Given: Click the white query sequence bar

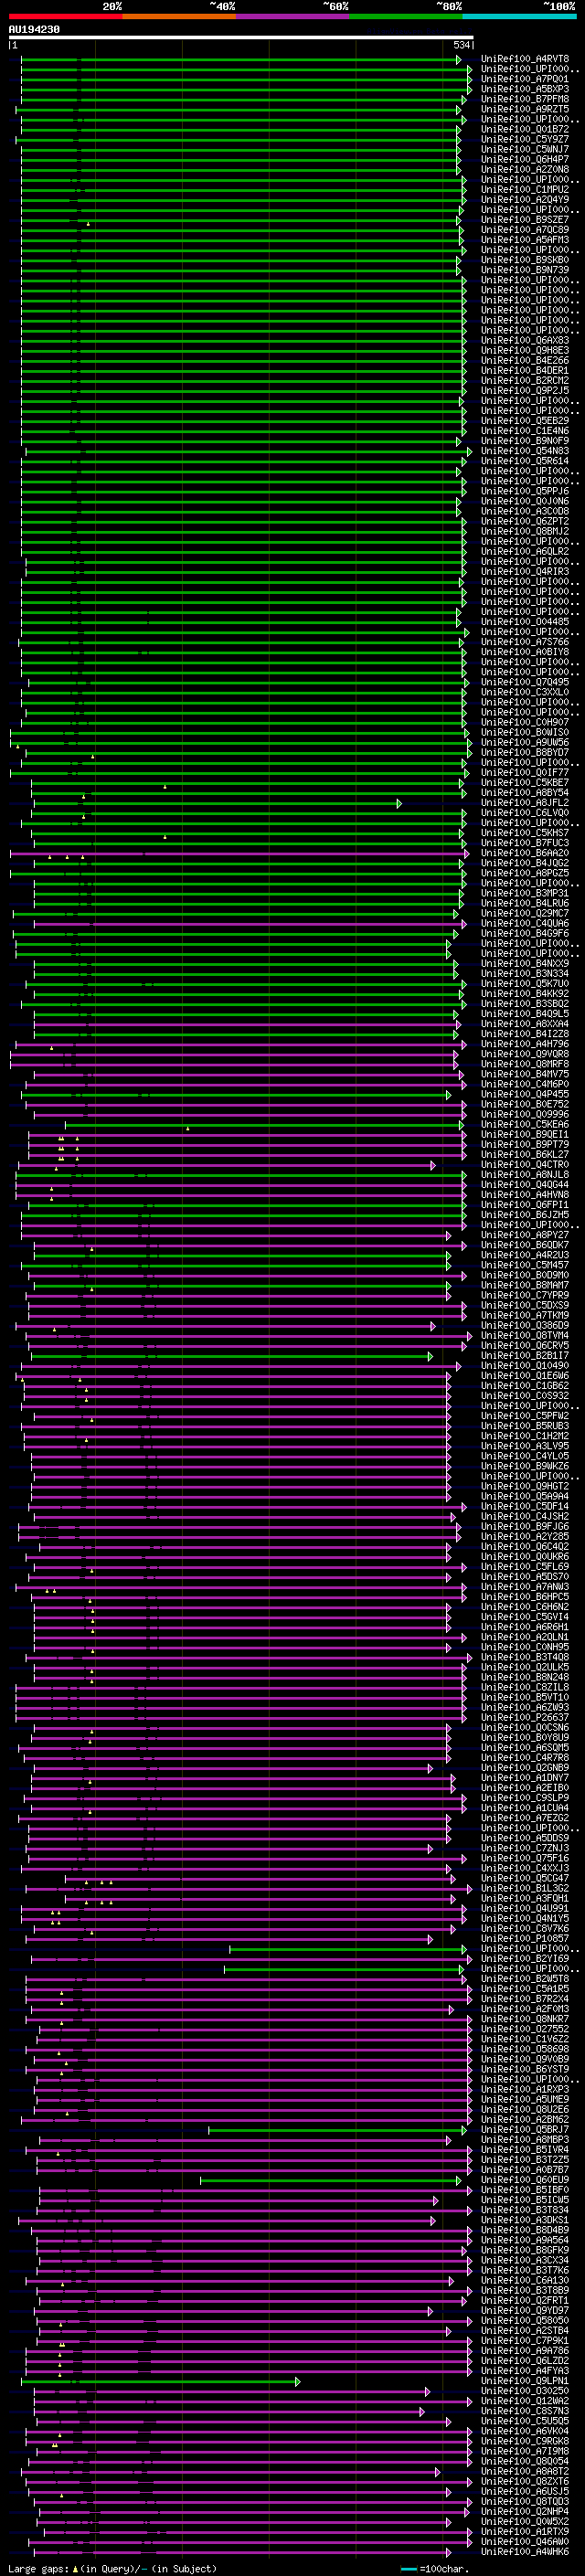Looking at the screenshot, I should point(241,38).
